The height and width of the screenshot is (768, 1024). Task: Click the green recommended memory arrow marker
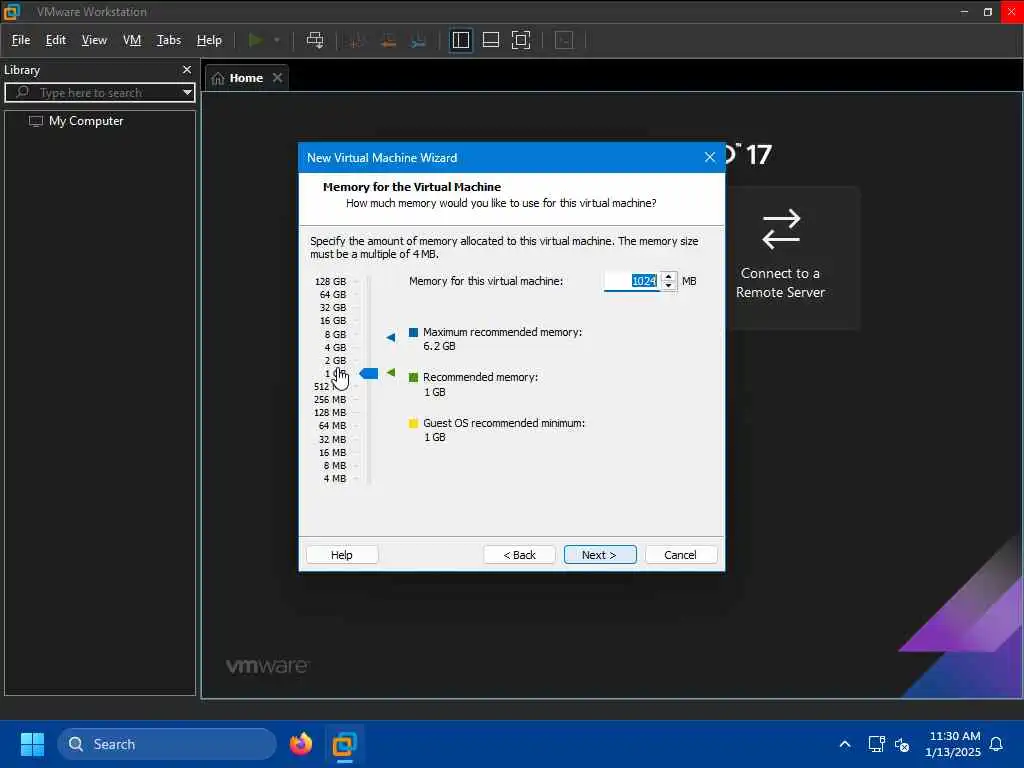point(391,373)
